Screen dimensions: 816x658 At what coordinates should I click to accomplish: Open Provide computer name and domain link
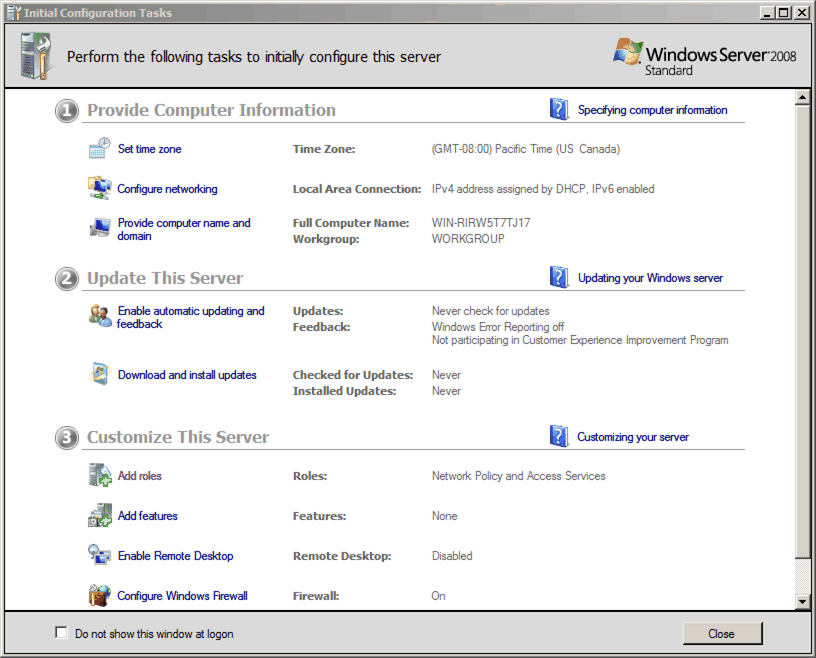click(x=184, y=229)
